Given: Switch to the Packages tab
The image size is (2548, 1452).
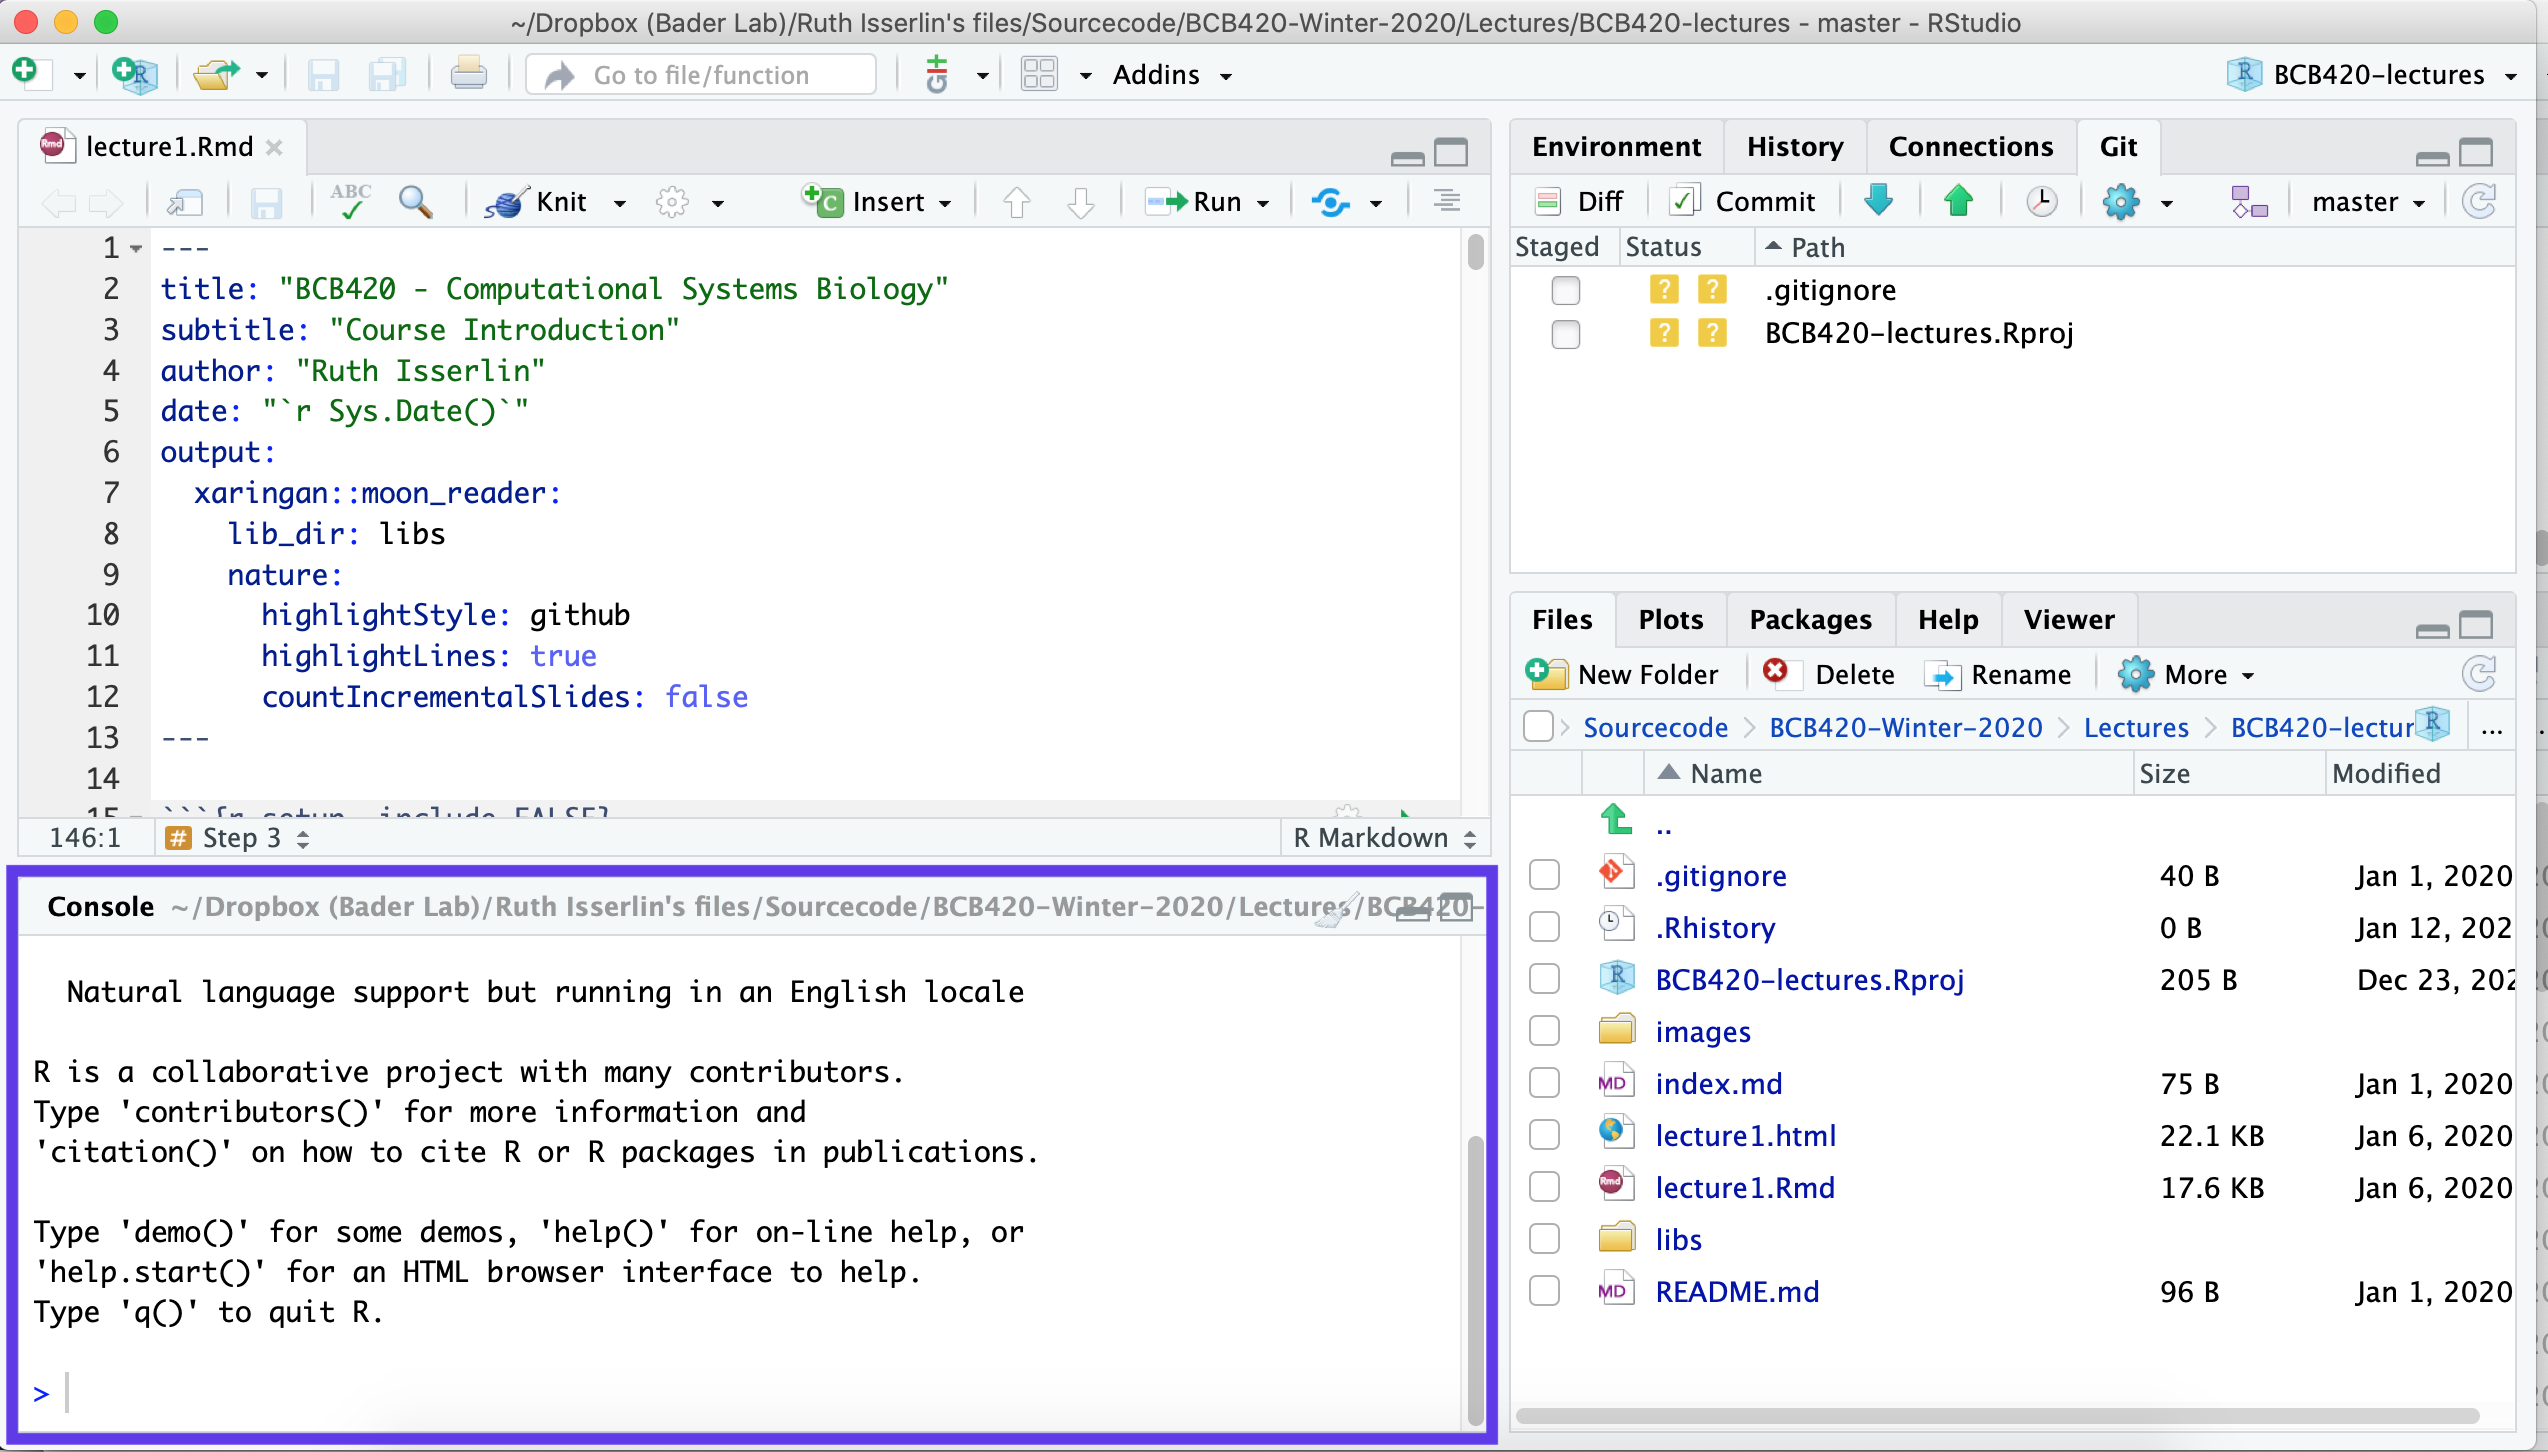Looking at the screenshot, I should (1810, 620).
